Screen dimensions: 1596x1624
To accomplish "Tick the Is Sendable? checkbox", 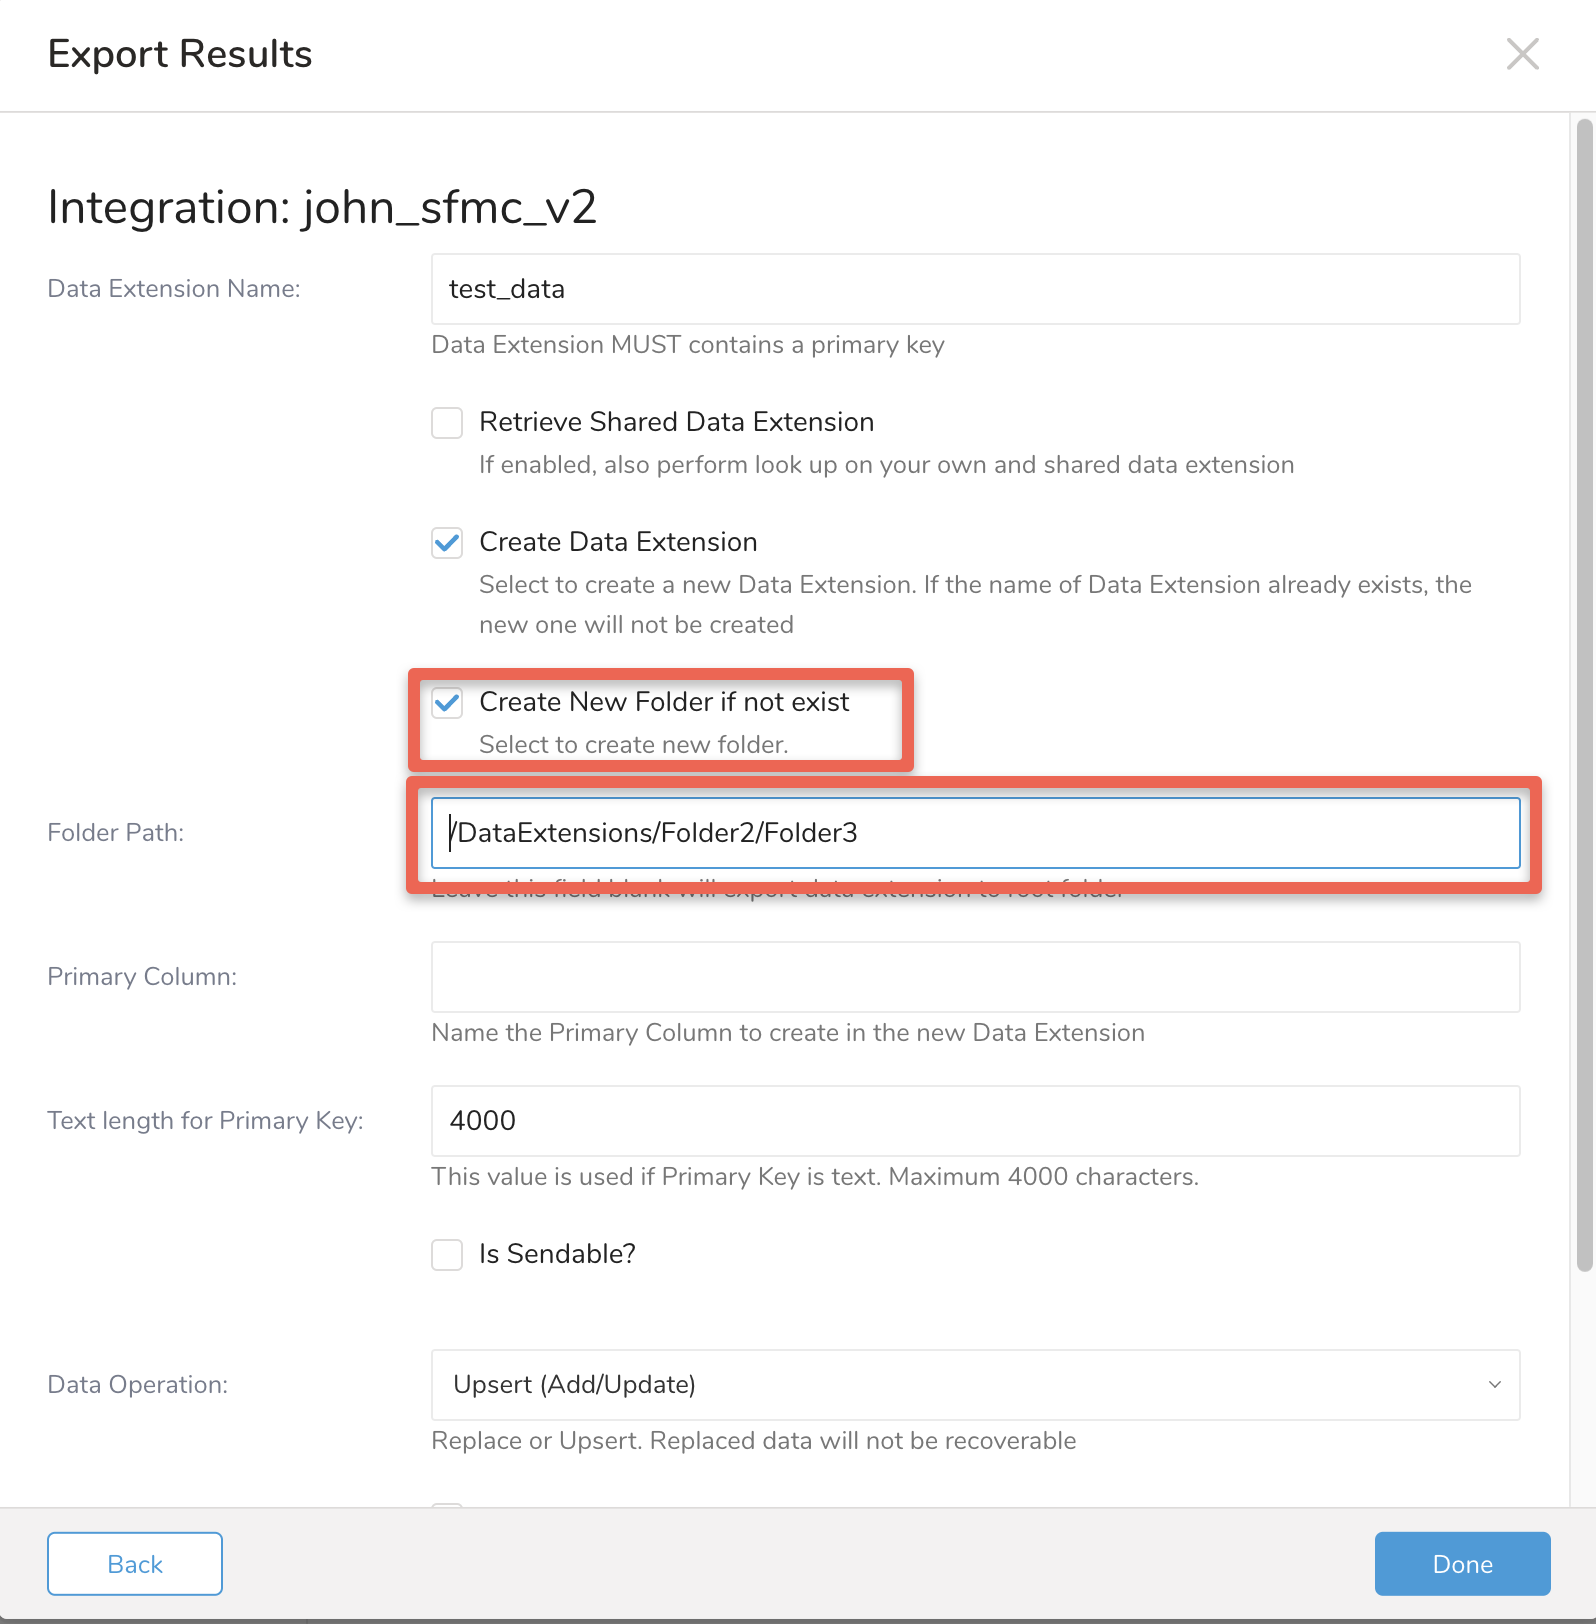I will tap(447, 1255).
